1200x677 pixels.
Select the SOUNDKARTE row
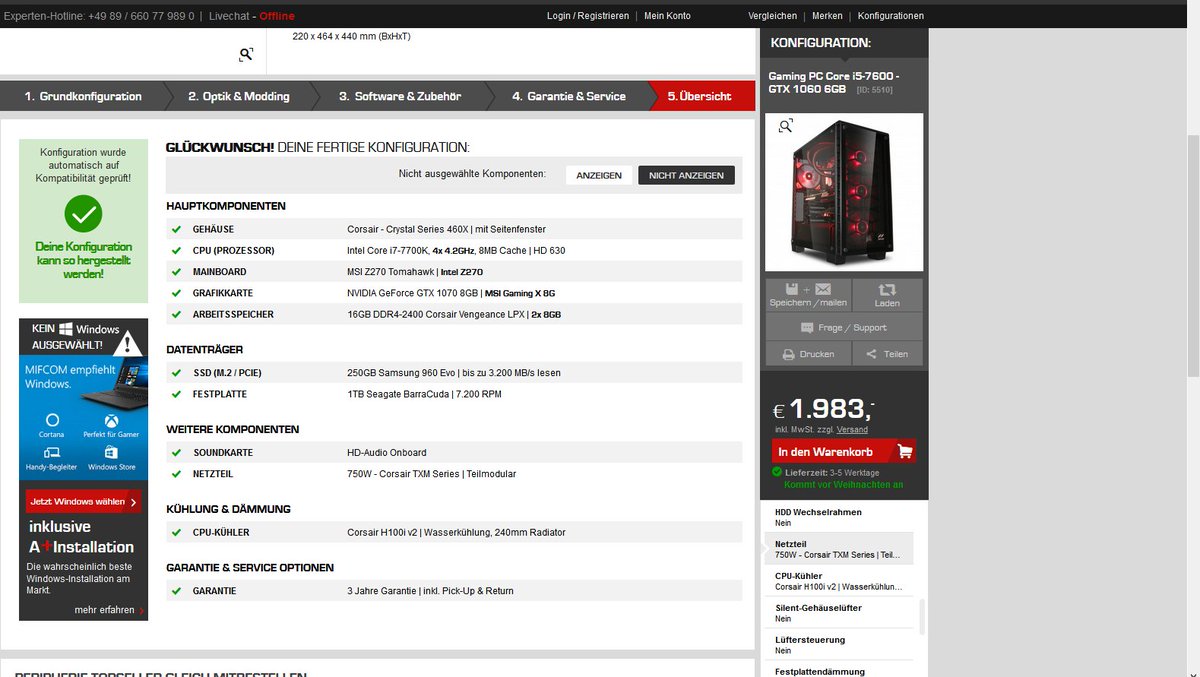point(454,453)
